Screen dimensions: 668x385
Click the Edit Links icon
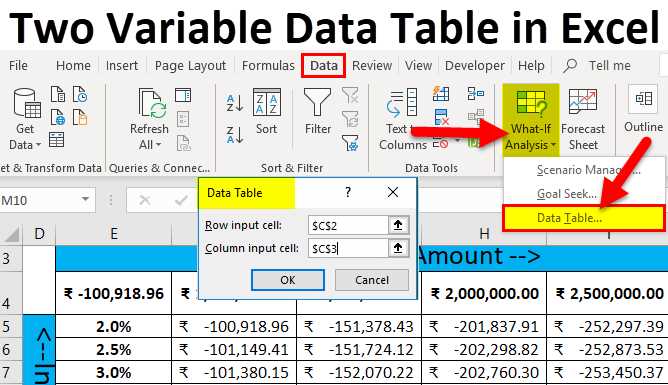pos(184,143)
